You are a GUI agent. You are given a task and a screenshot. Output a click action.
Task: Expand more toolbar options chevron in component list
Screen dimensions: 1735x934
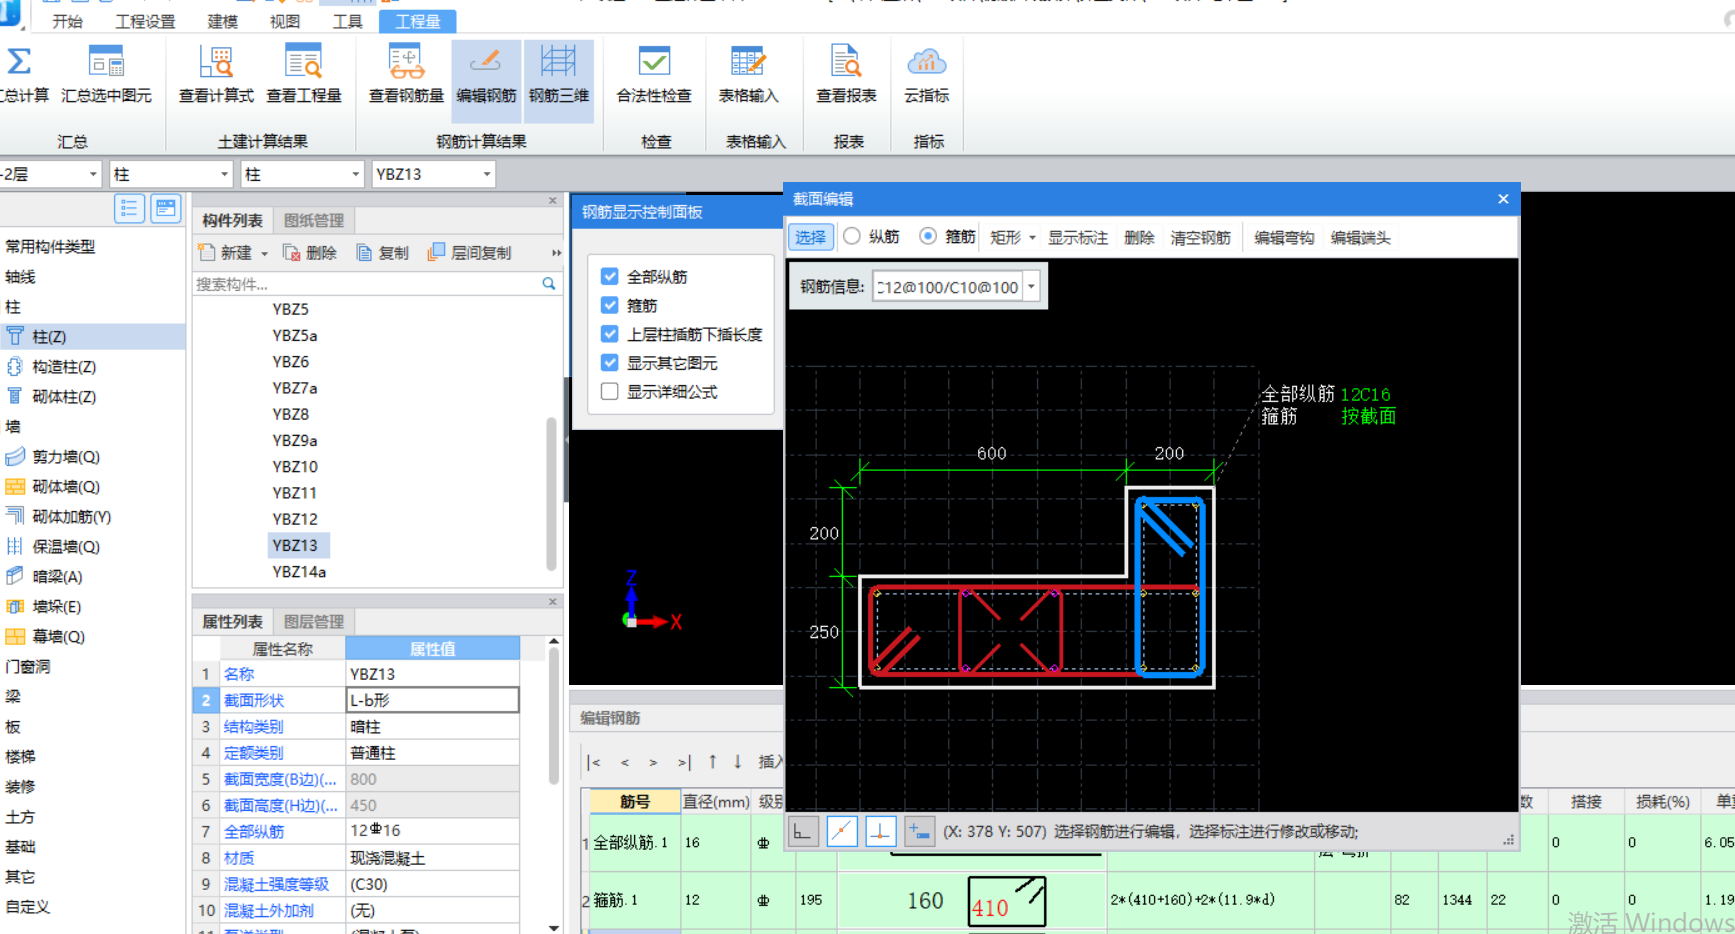(x=556, y=253)
